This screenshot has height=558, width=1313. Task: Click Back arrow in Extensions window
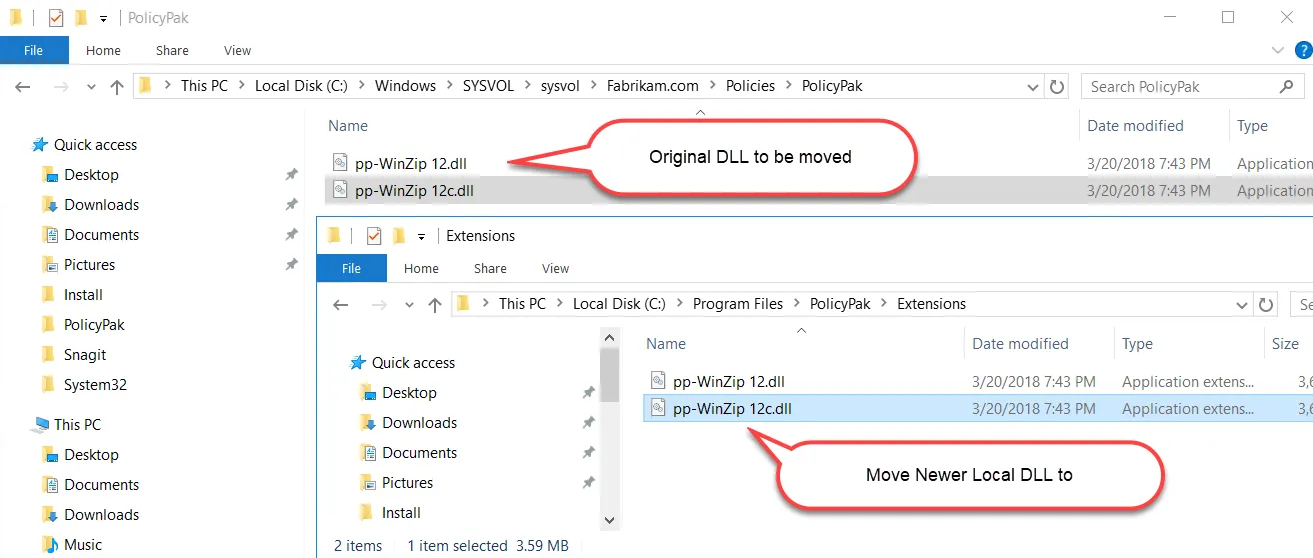(x=341, y=305)
